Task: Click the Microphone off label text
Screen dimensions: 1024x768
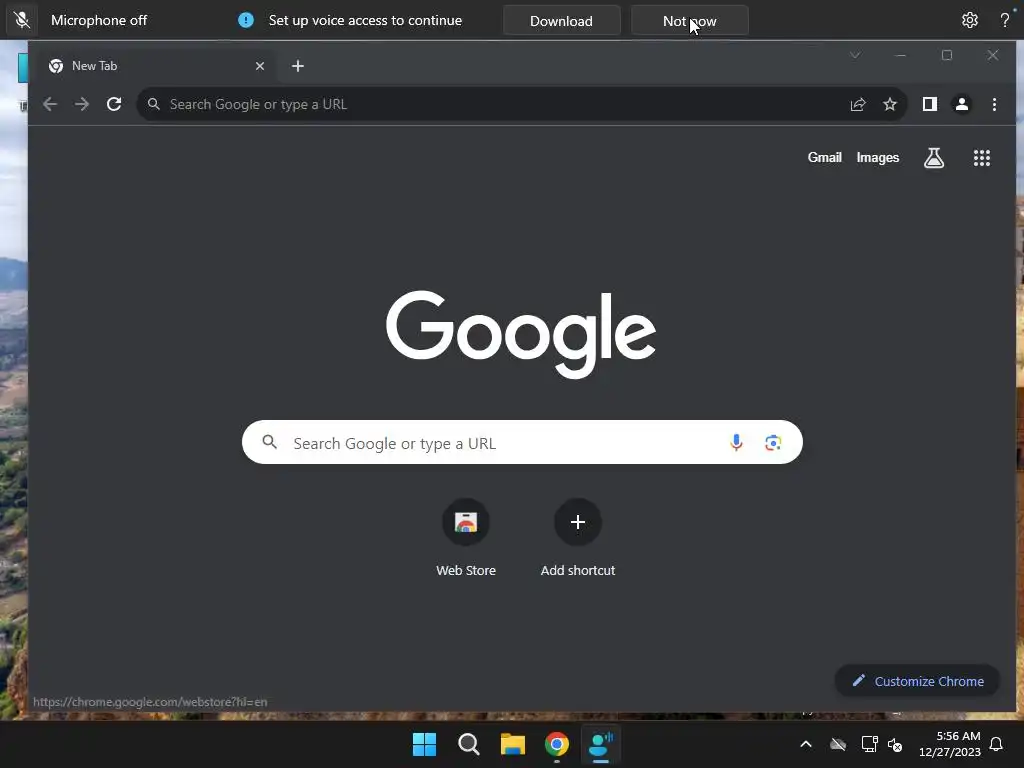Action: click(x=99, y=20)
